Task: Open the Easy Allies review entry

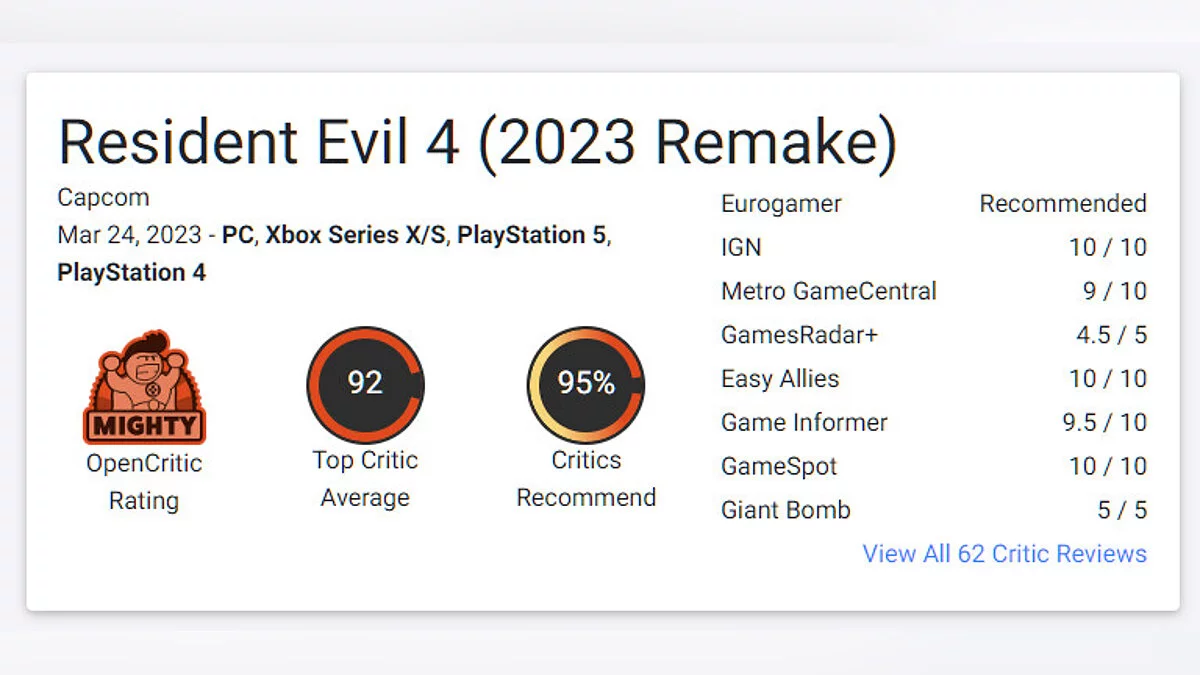Action: [780, 379]
